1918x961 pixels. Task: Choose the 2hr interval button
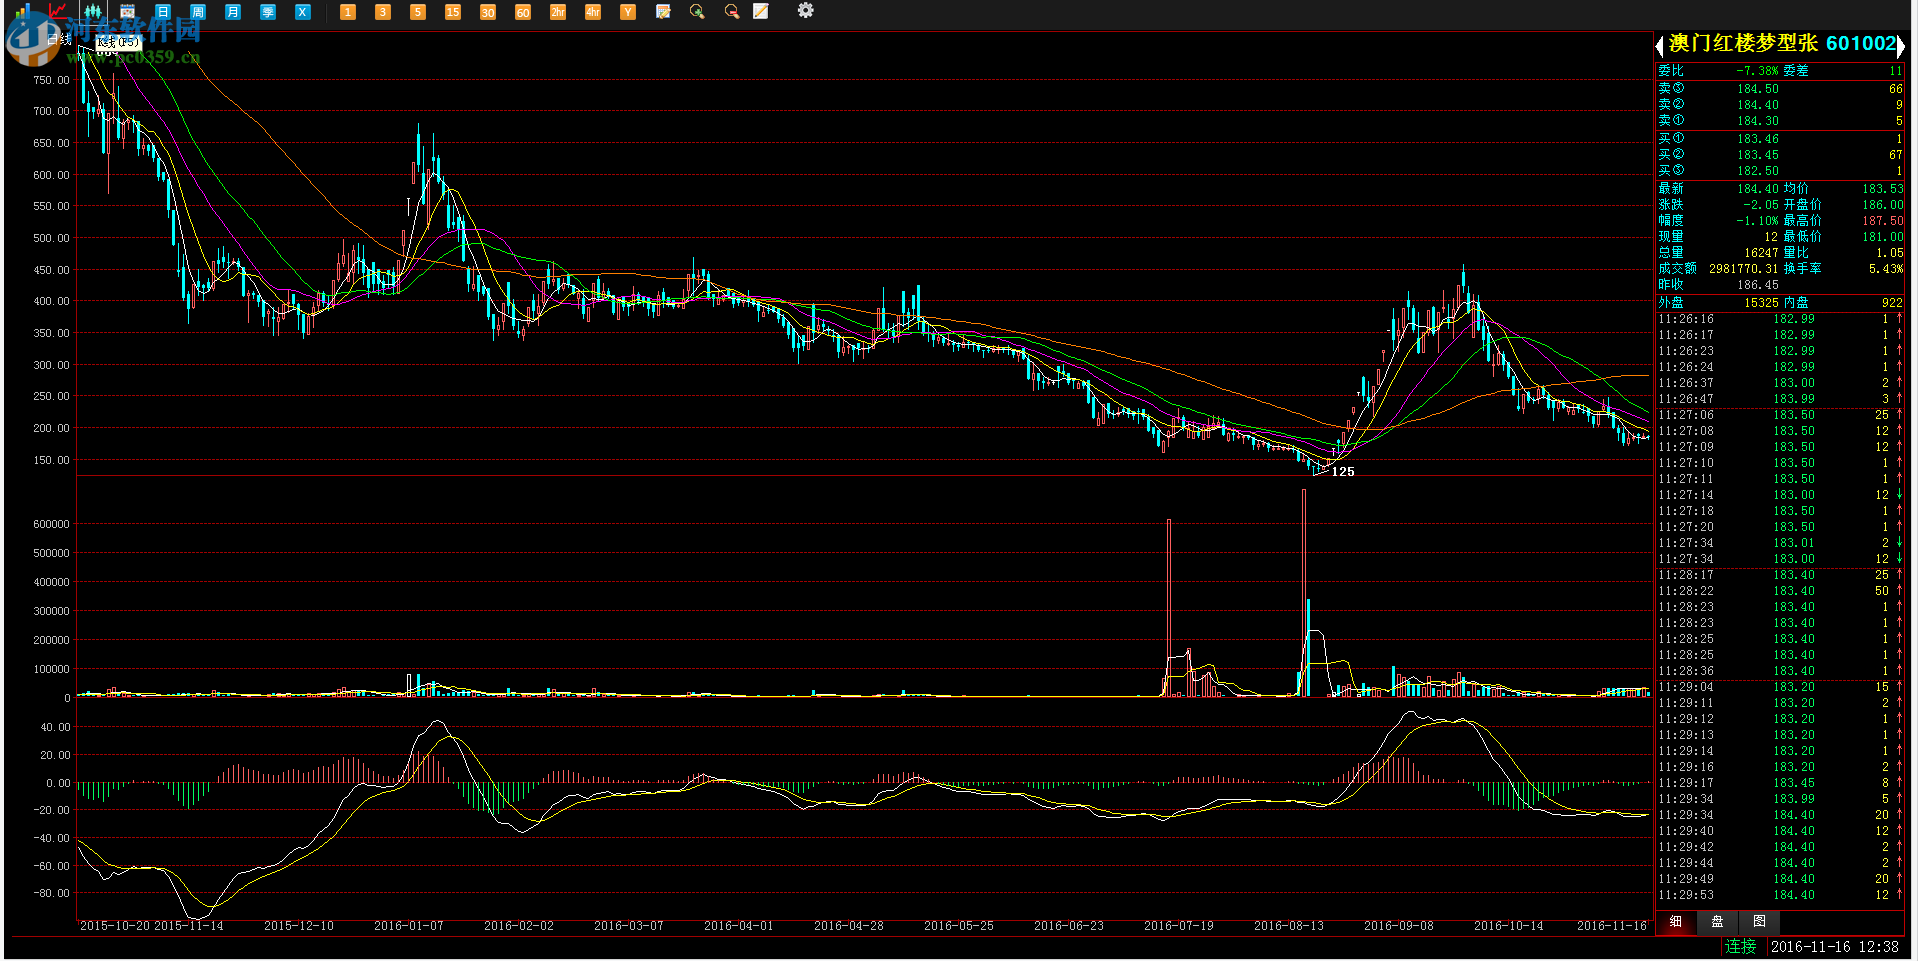point(558,12)
